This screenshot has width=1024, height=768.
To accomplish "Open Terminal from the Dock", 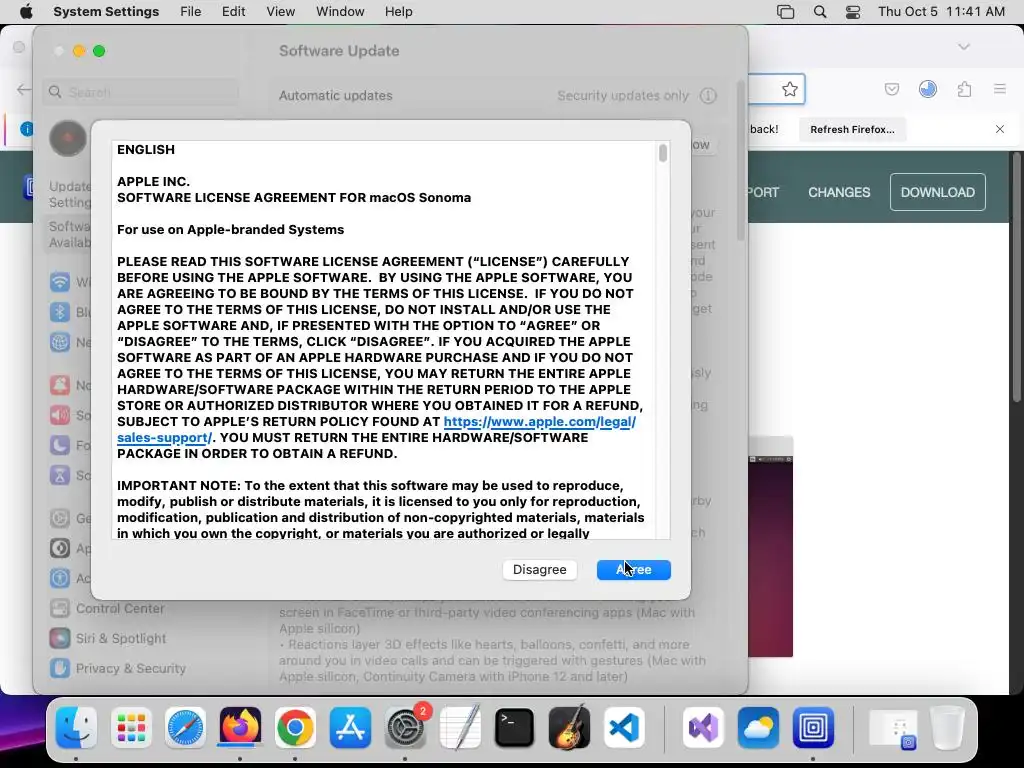I will coord(515,728).
